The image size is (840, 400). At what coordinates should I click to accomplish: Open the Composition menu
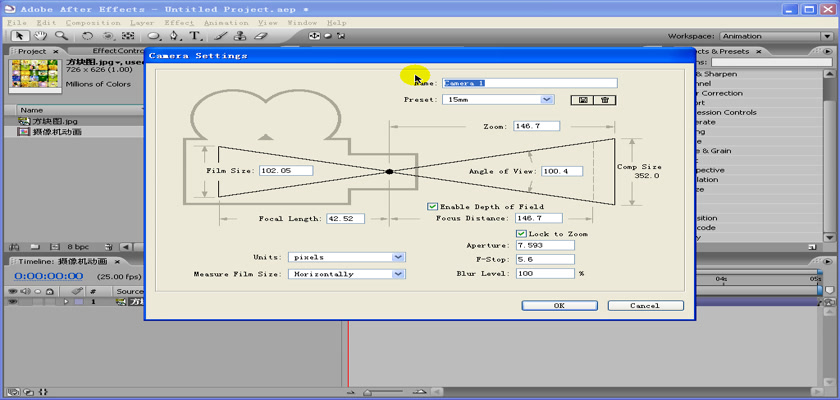(93, 23)
